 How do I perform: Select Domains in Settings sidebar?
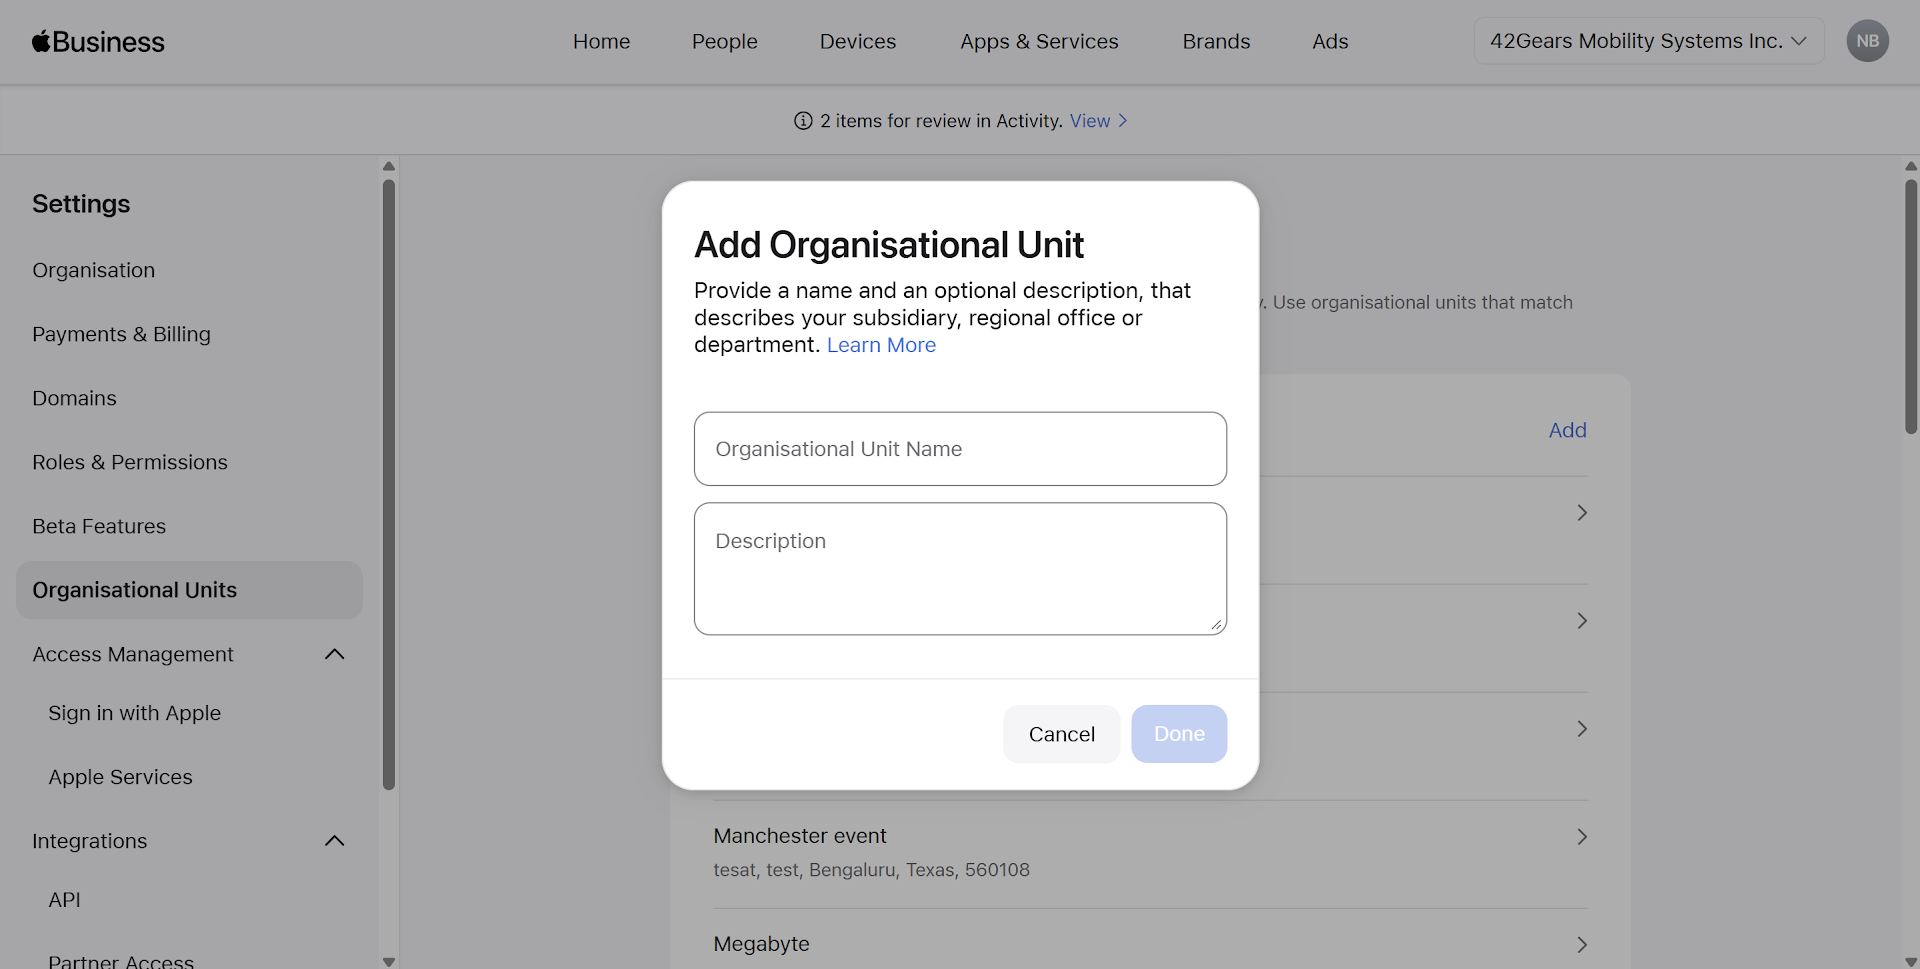pyautogui.click(x=74, y=398)
